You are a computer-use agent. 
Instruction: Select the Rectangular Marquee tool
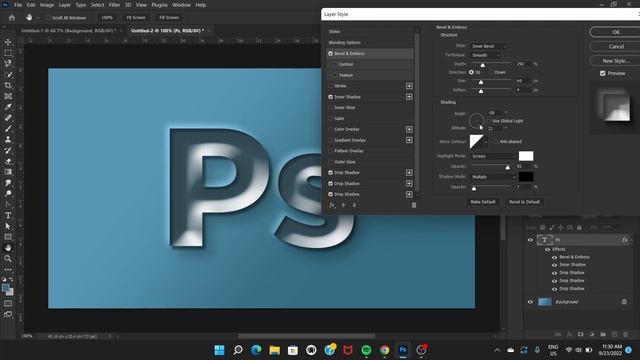coord(8,53)
